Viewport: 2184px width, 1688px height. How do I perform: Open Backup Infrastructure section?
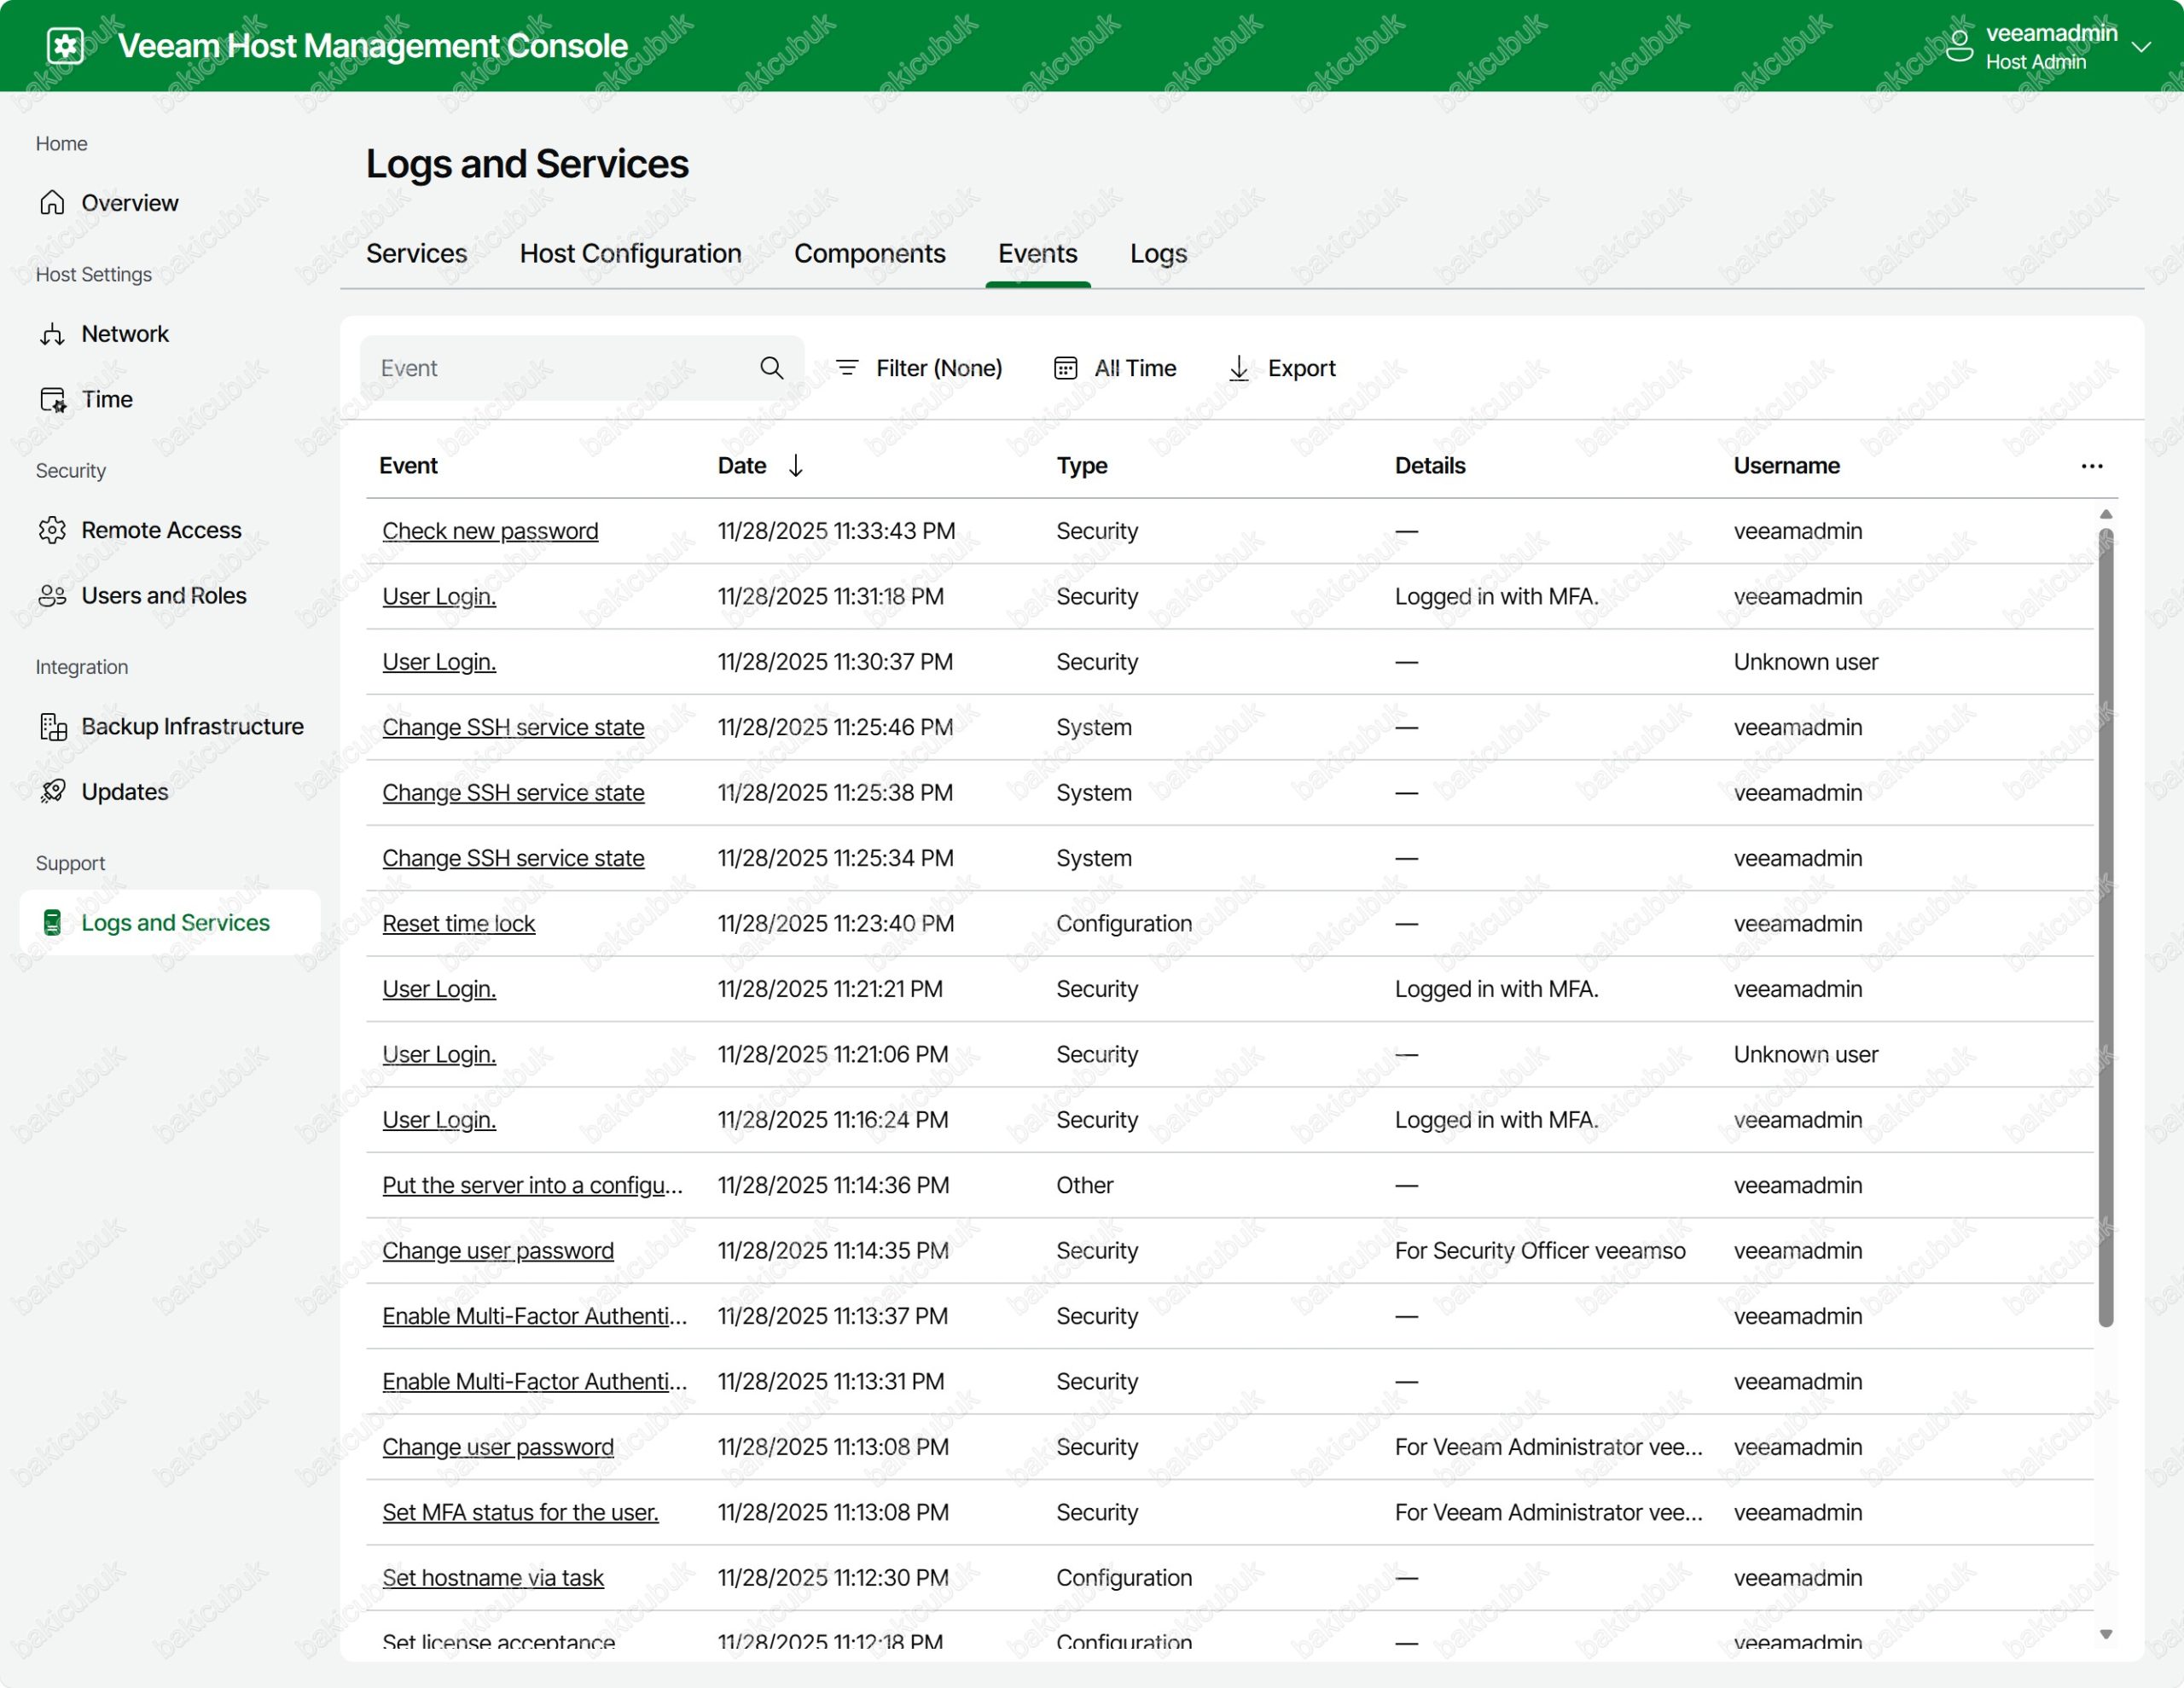(x=192, y=727)
